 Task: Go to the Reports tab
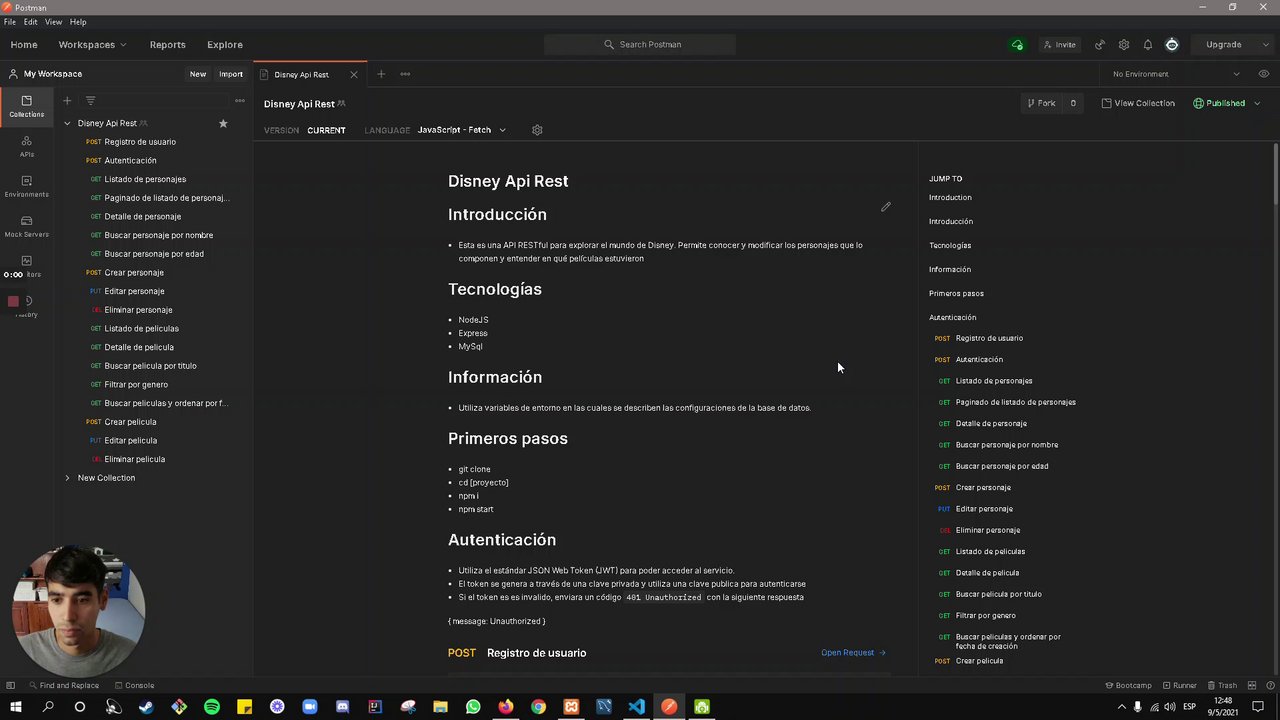tap(168, 45)
